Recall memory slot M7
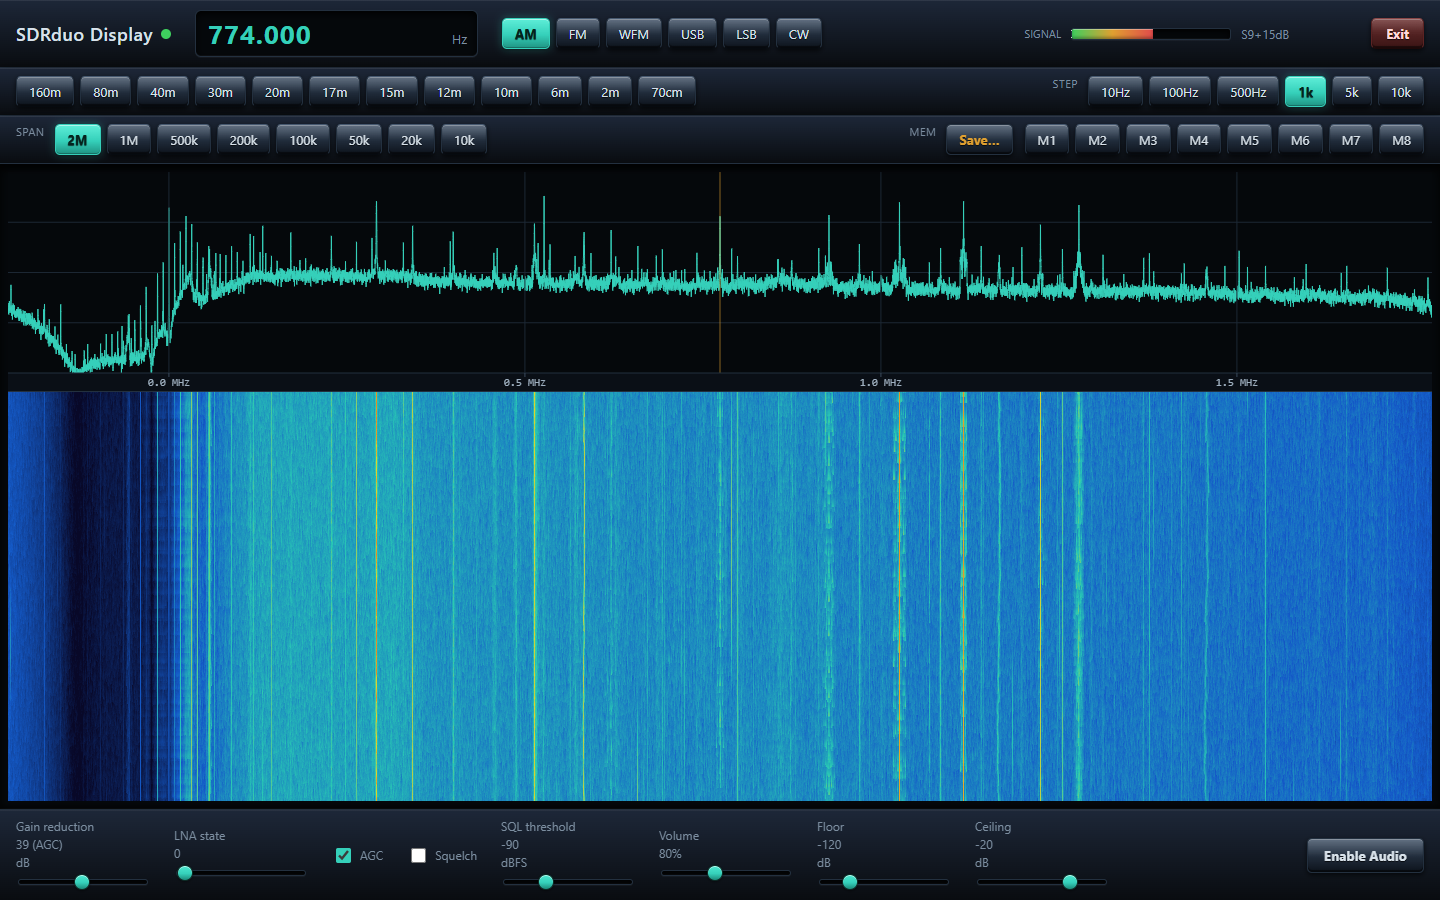This screenshot has width=1440, height=900. coord(1351,140)
